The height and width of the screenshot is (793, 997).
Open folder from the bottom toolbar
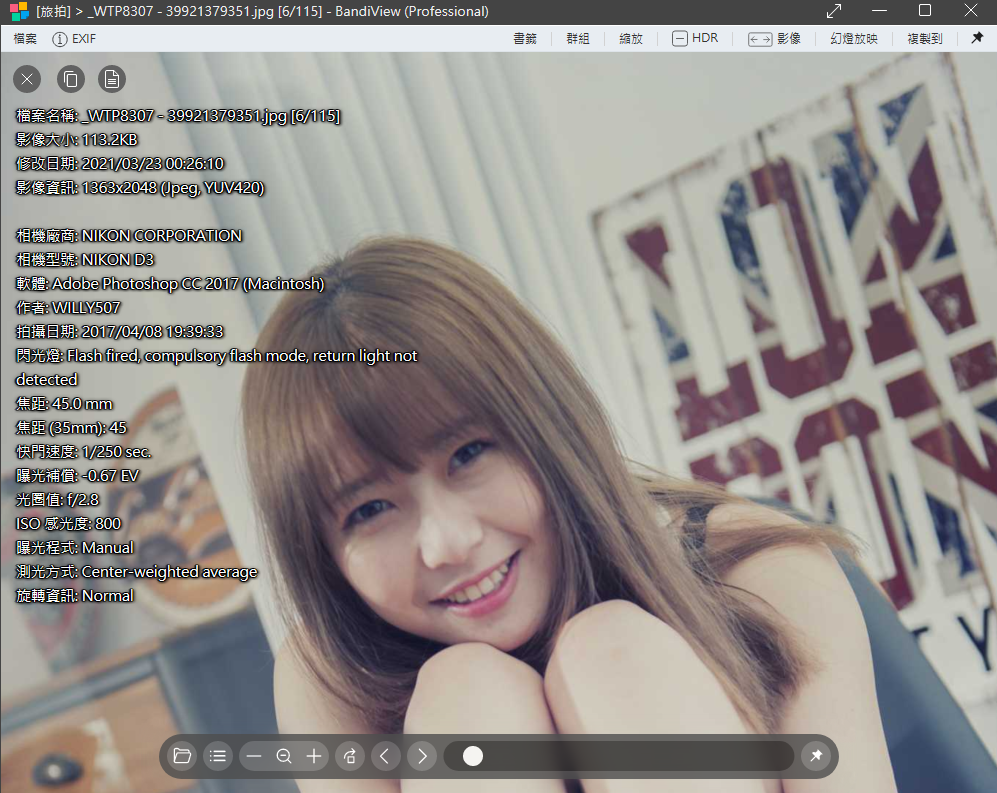(182, 756)
